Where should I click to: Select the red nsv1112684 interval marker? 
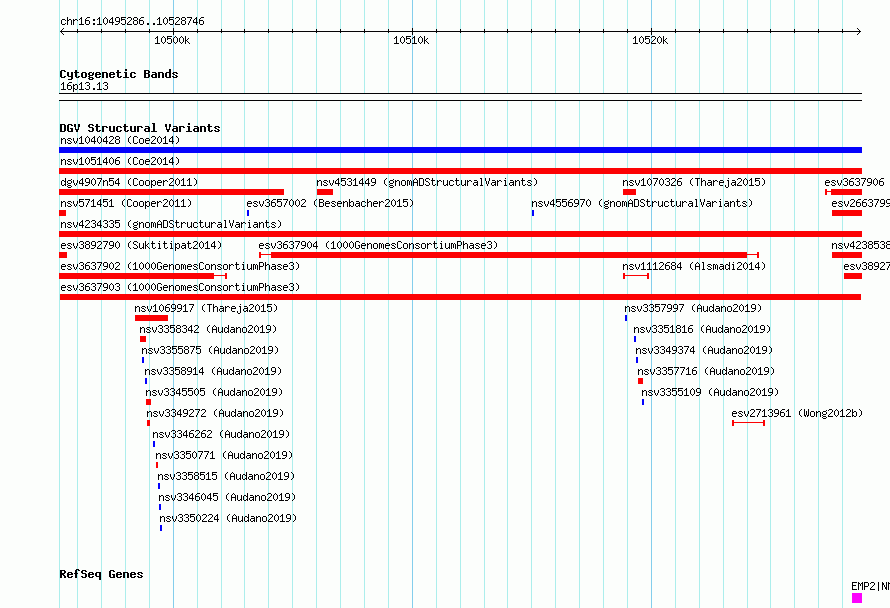point(636,276)
